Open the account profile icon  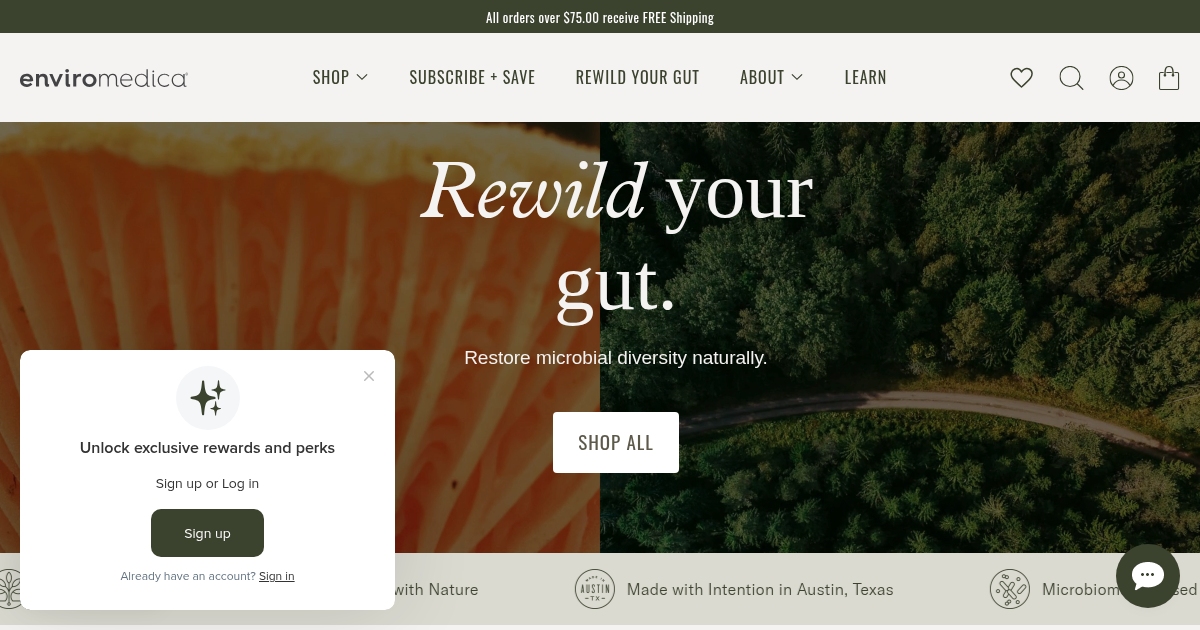click(x=1121, y=78)
